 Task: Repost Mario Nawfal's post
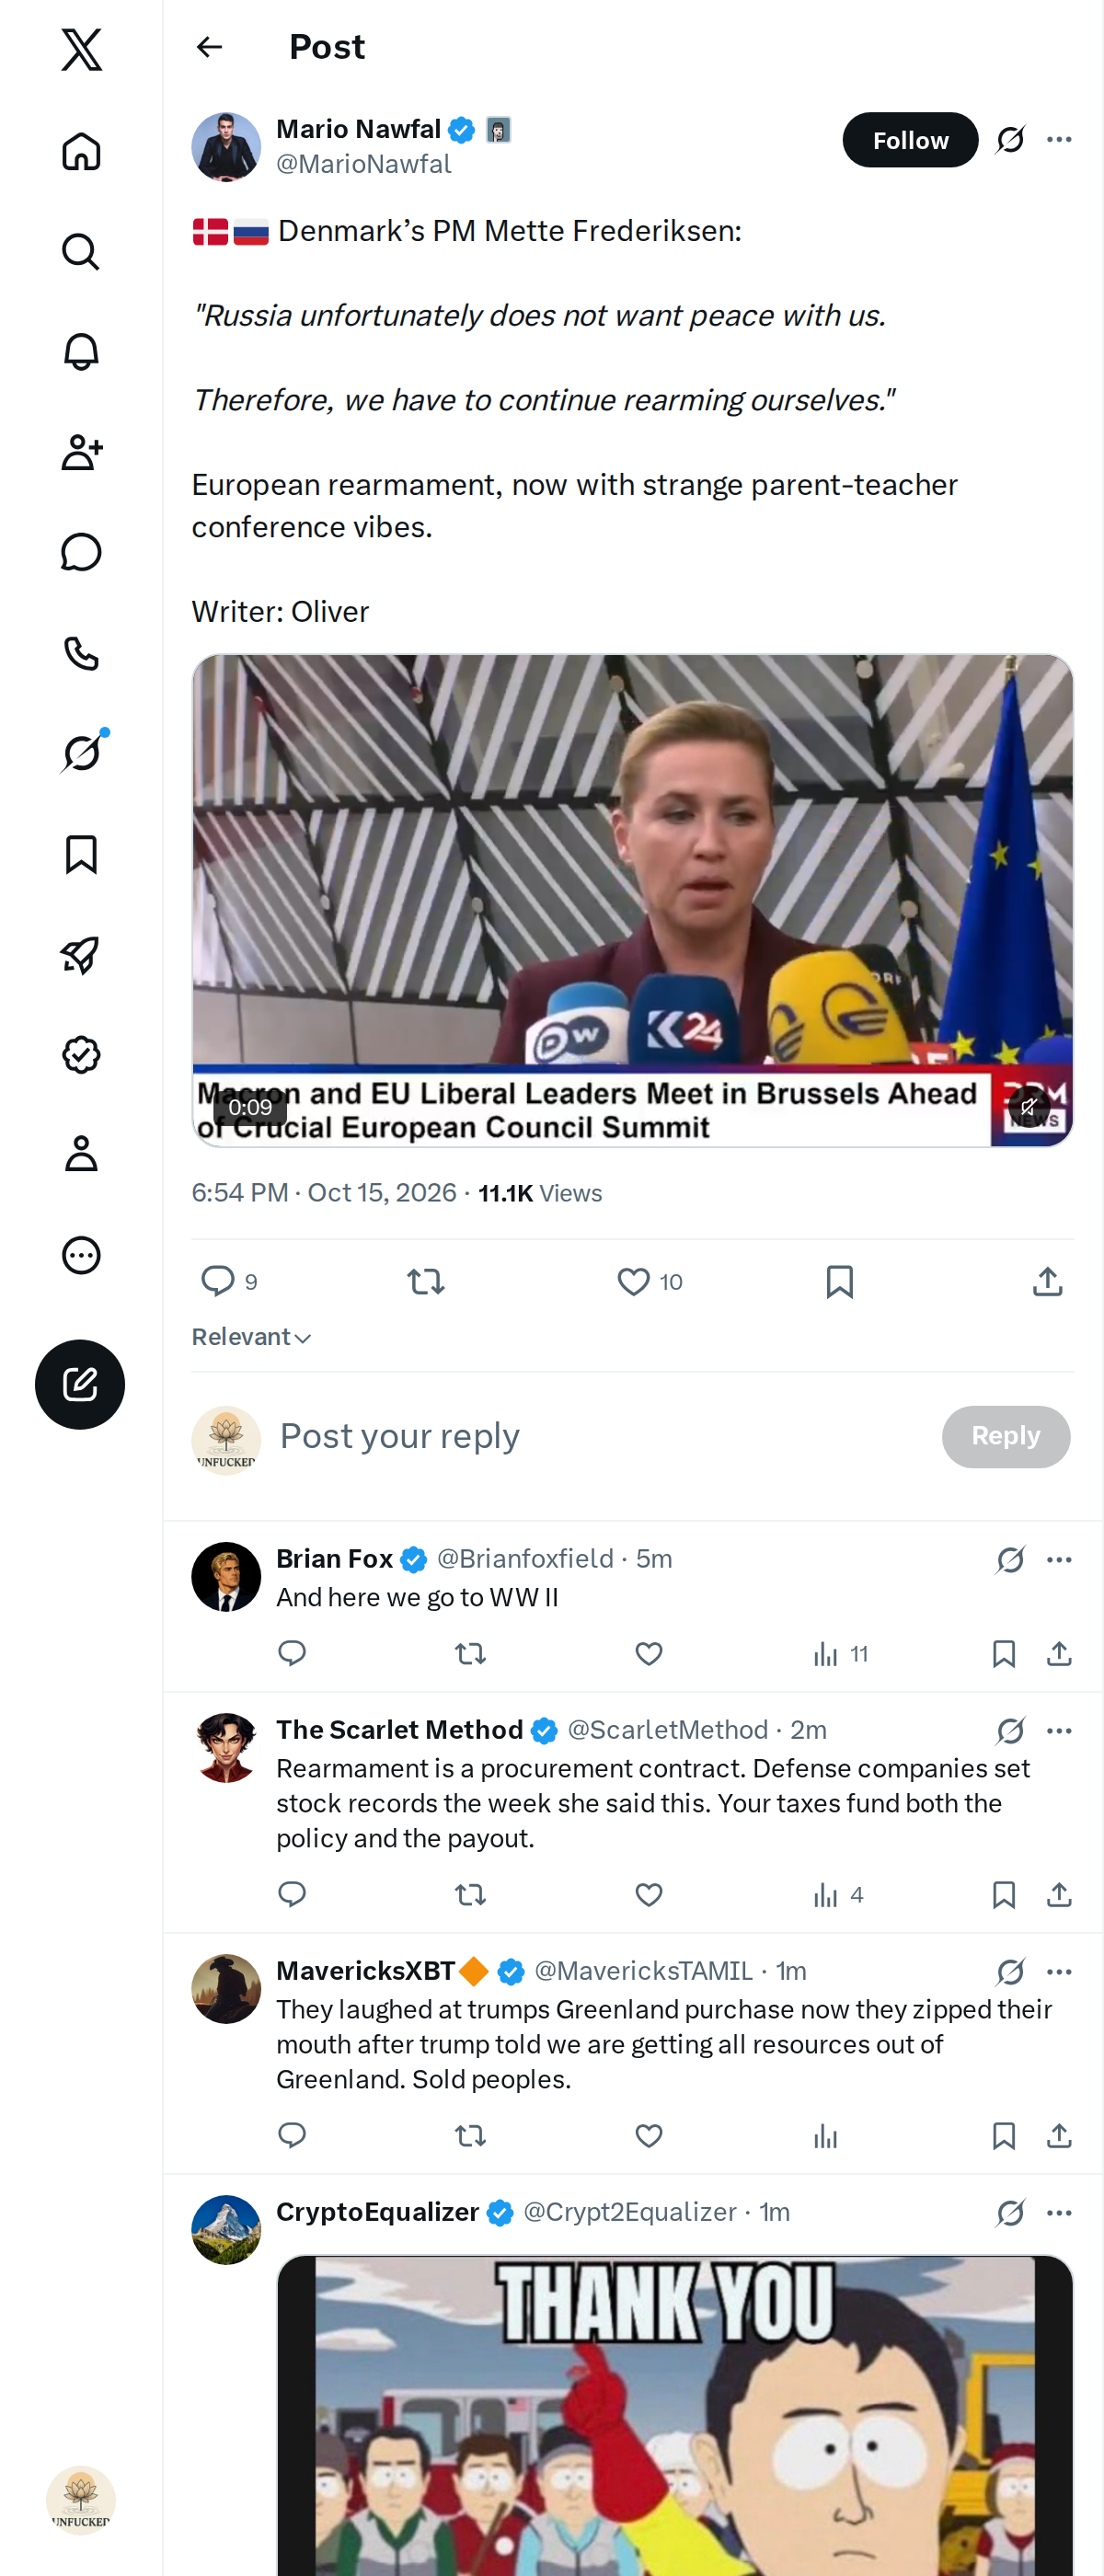point(426,1281)
